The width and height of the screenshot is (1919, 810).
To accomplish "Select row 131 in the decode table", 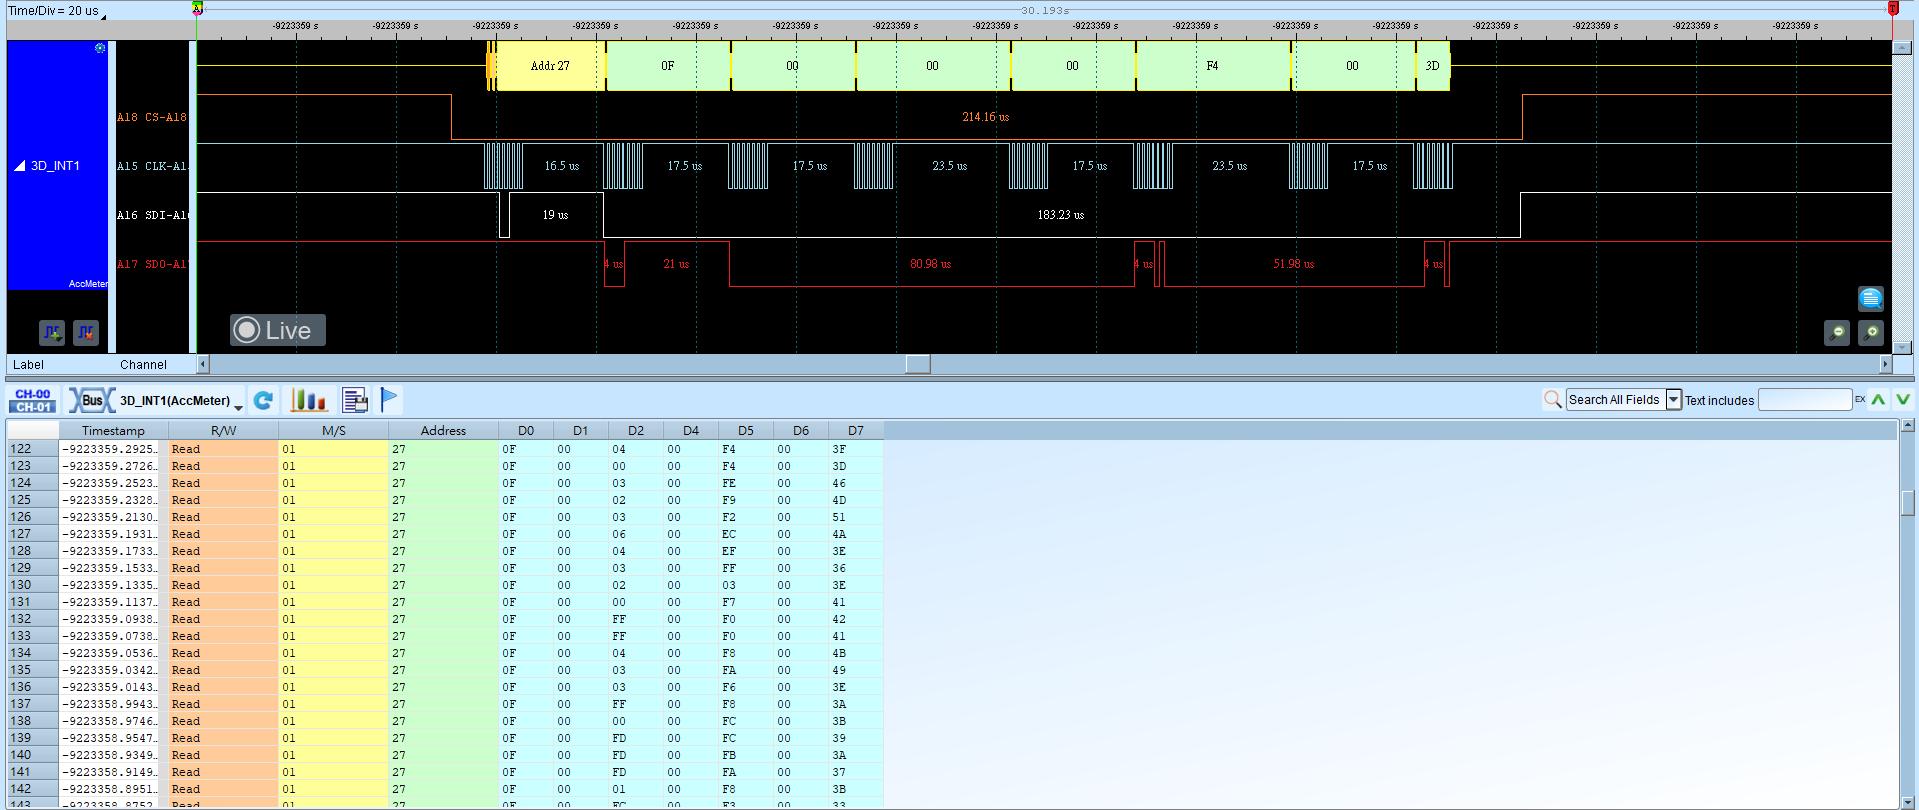I will [x=446, y=602].
